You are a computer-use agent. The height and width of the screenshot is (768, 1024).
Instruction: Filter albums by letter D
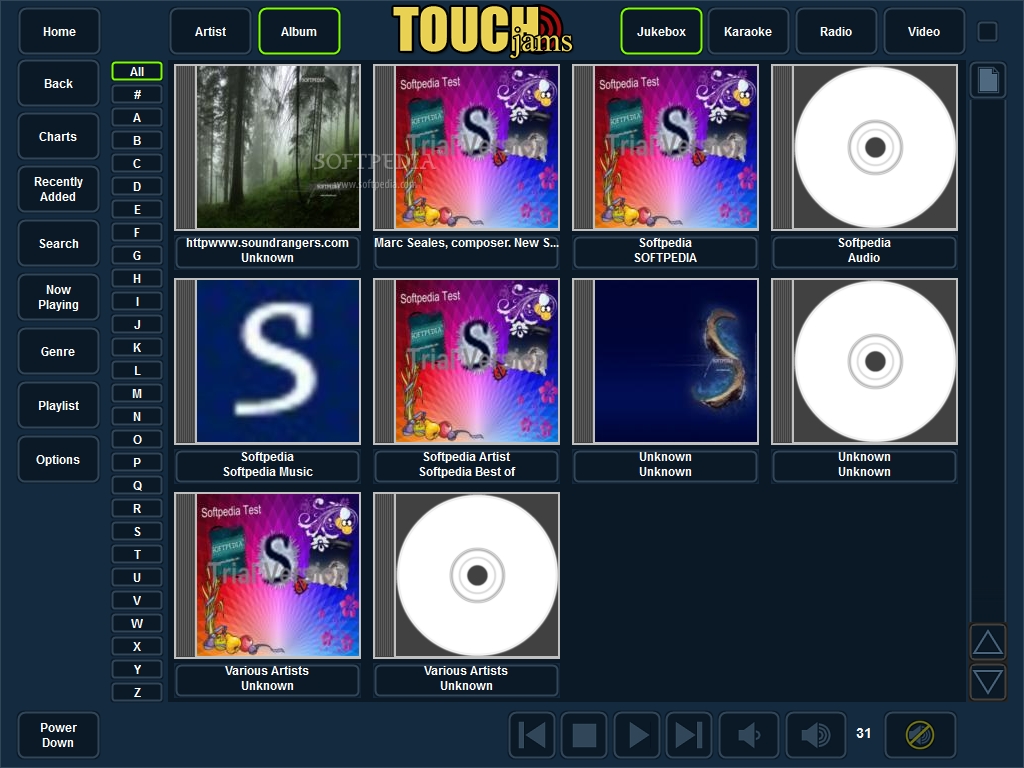137,187
